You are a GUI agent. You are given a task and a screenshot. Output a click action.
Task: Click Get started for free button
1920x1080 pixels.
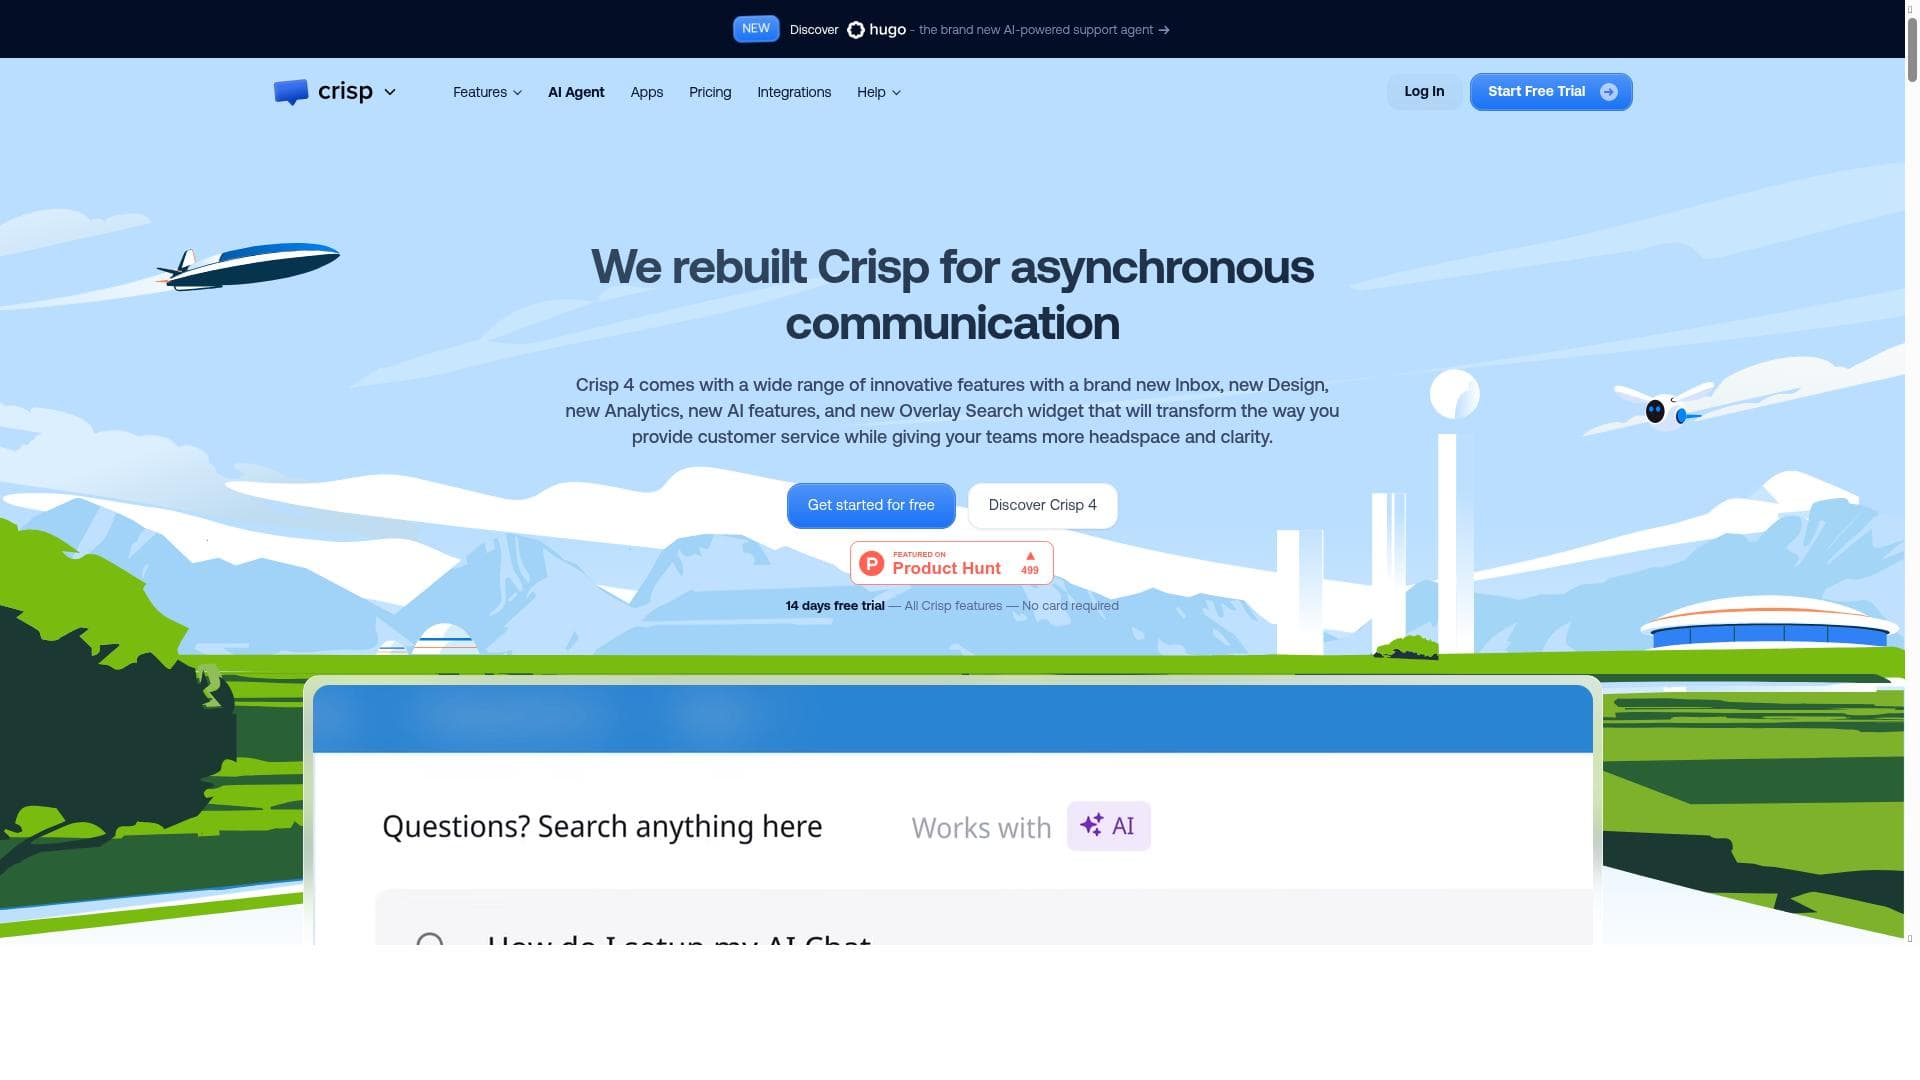tap(871, 505)
